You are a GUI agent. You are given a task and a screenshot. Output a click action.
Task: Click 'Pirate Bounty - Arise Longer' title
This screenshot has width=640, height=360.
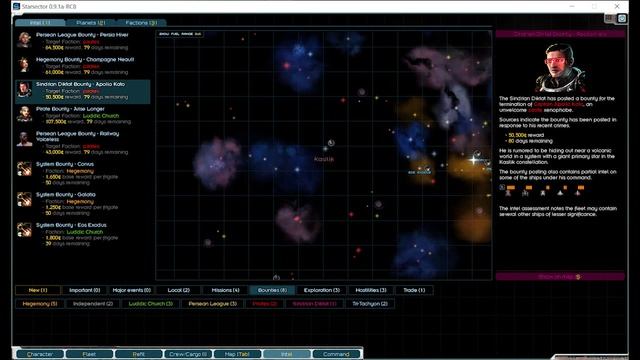point(70,109)
